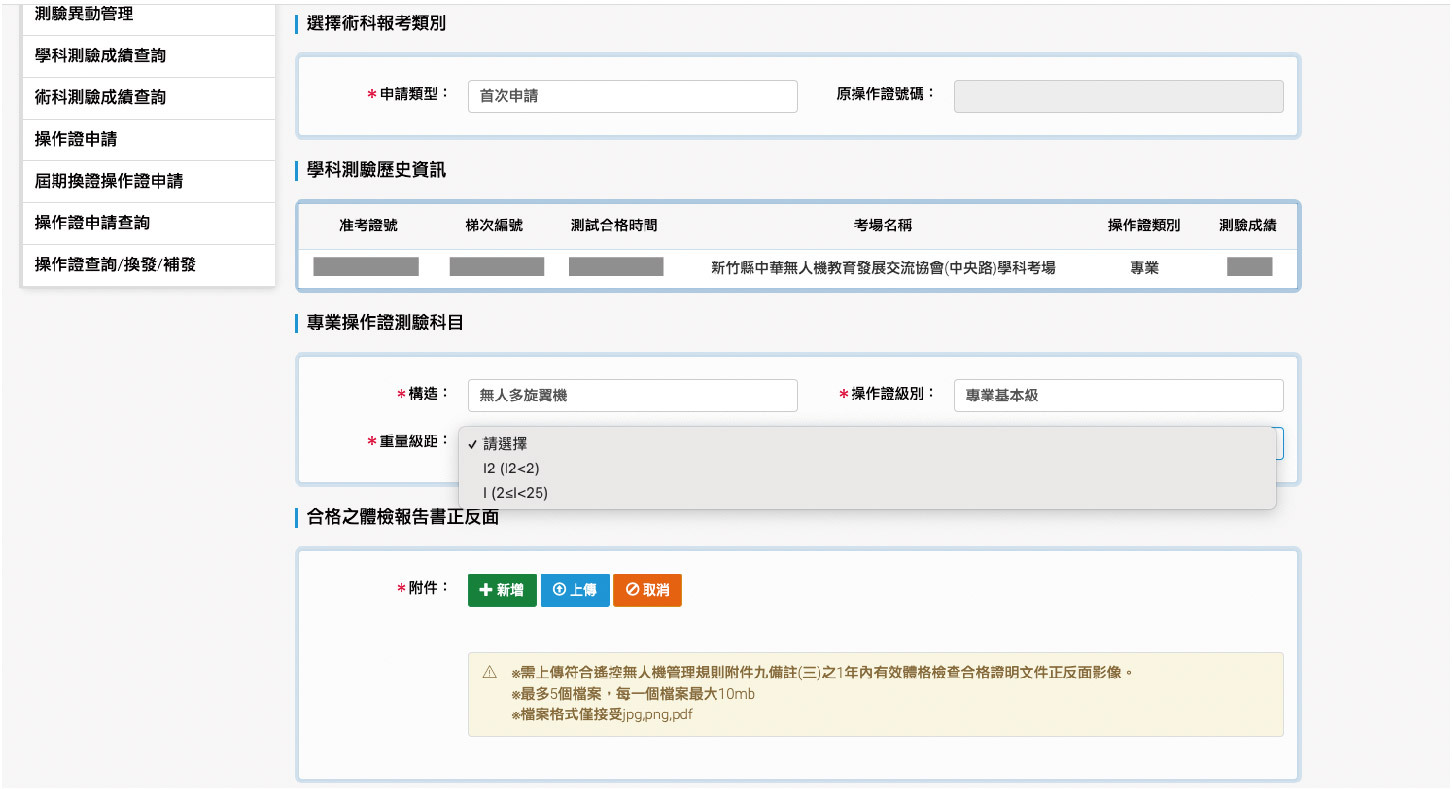1452x789 pixels.
Task: Select the I2 (I2<2) weight option
Action: pos(511,468)
